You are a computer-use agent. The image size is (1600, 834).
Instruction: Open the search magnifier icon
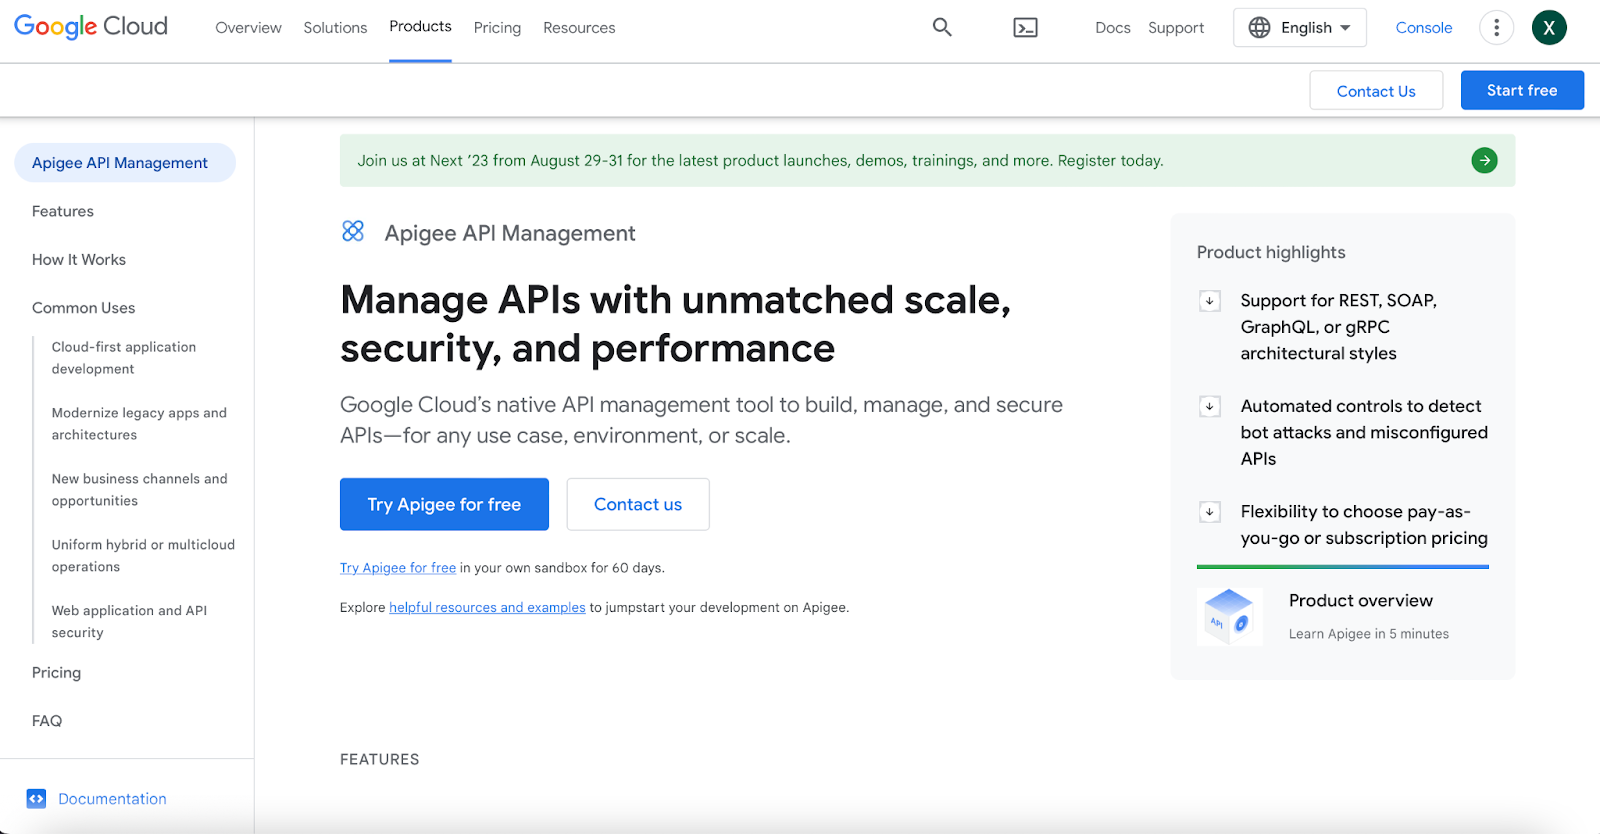click(x=942, y=27)
